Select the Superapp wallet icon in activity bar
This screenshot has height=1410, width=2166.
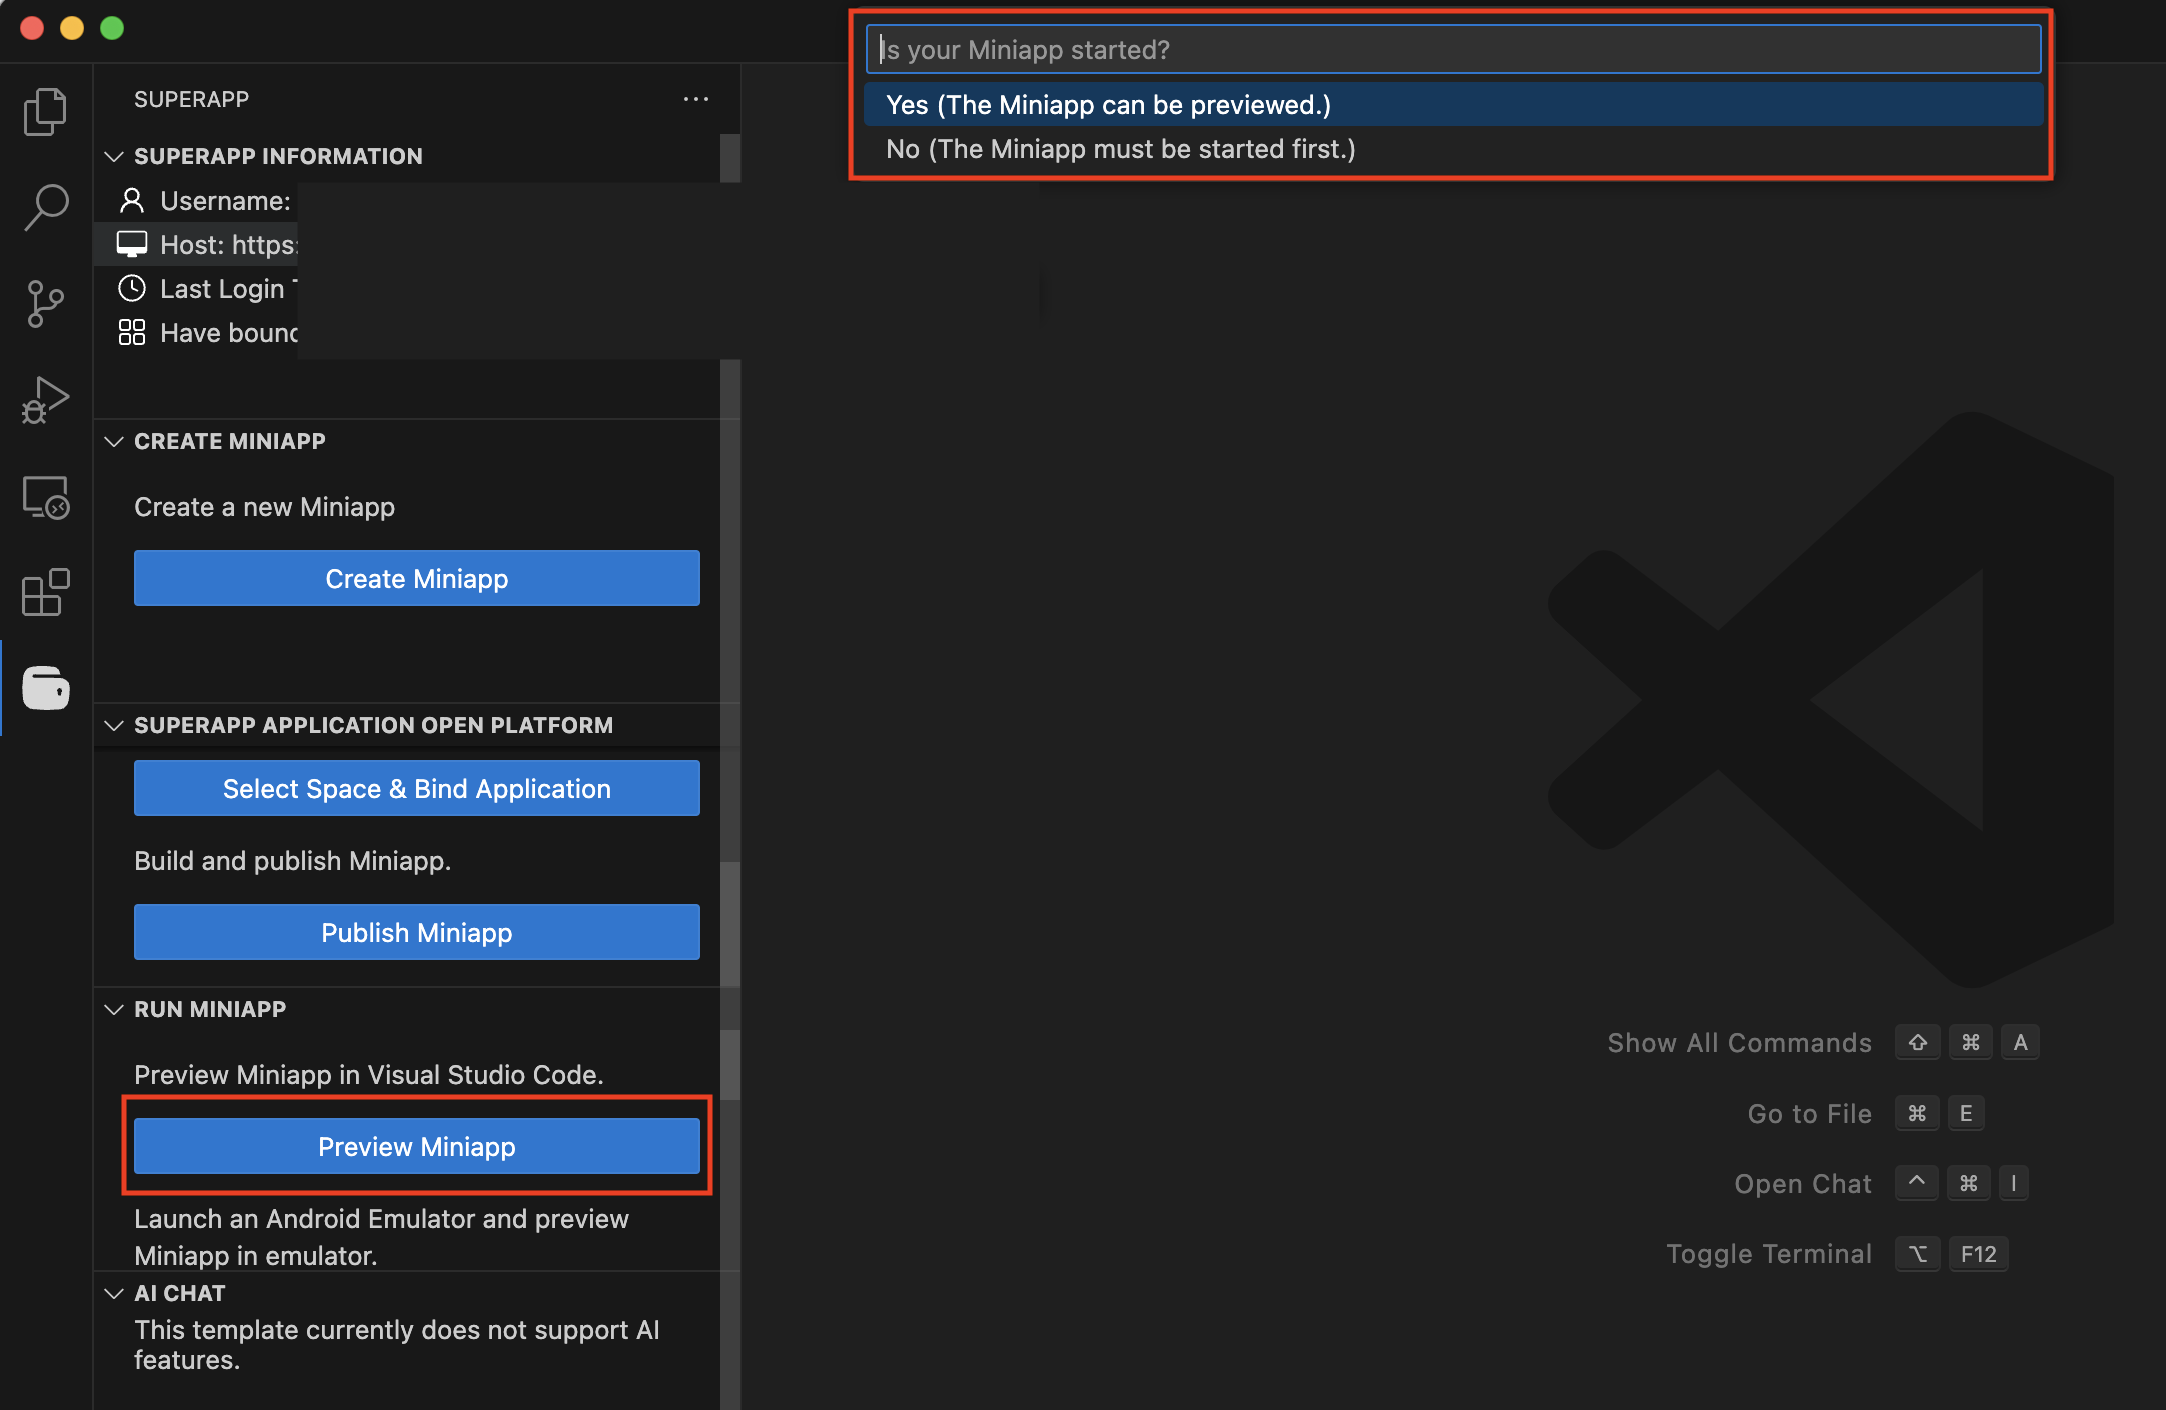(45, 688)
